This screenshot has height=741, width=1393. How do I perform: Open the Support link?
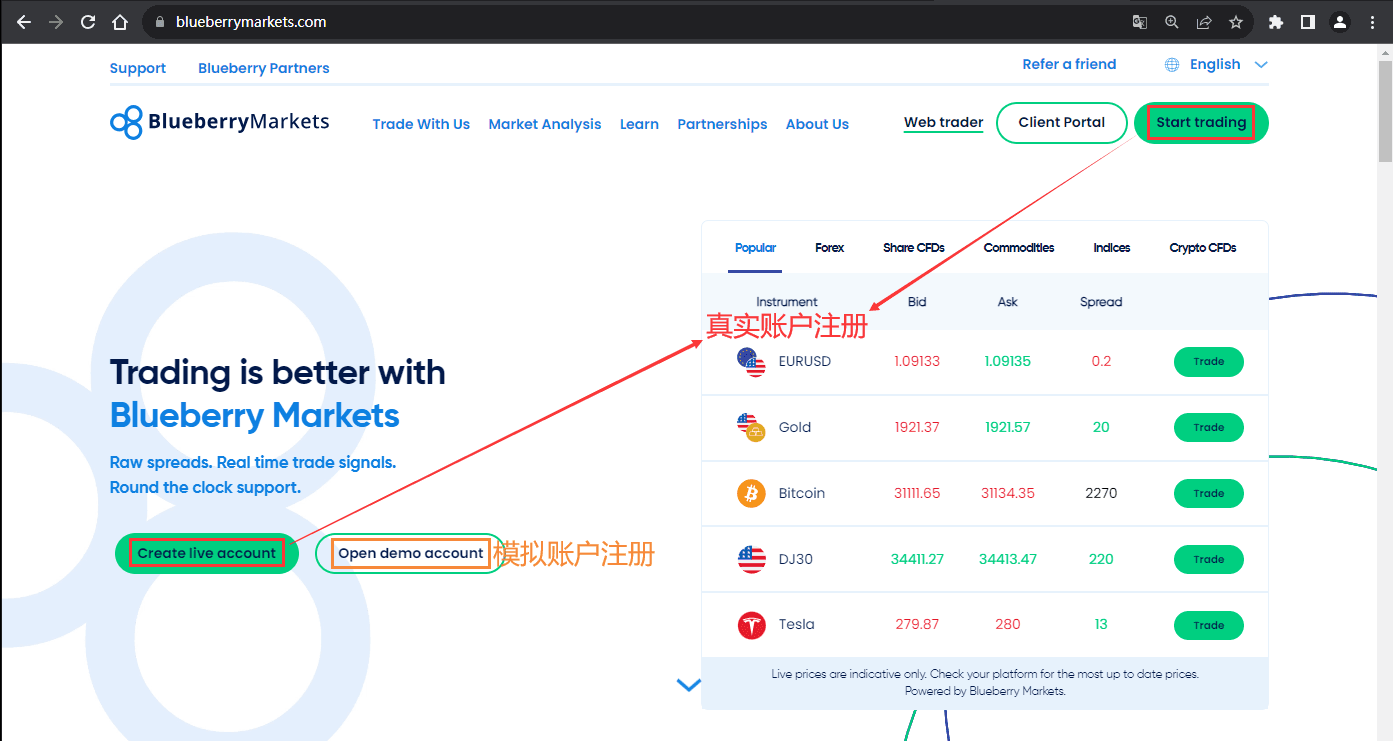[138, 68]
